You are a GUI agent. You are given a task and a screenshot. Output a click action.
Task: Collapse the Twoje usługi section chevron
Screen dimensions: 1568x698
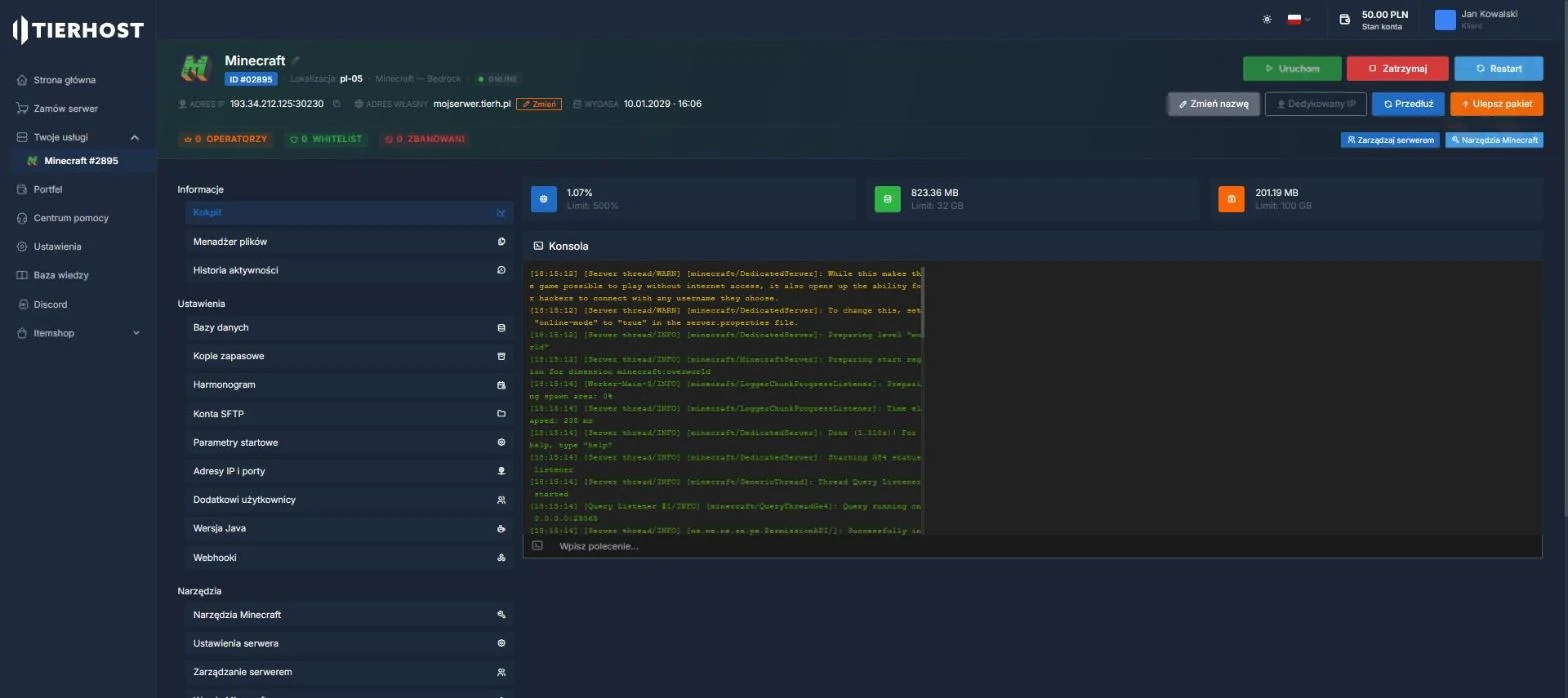click(x=135, y=137)
